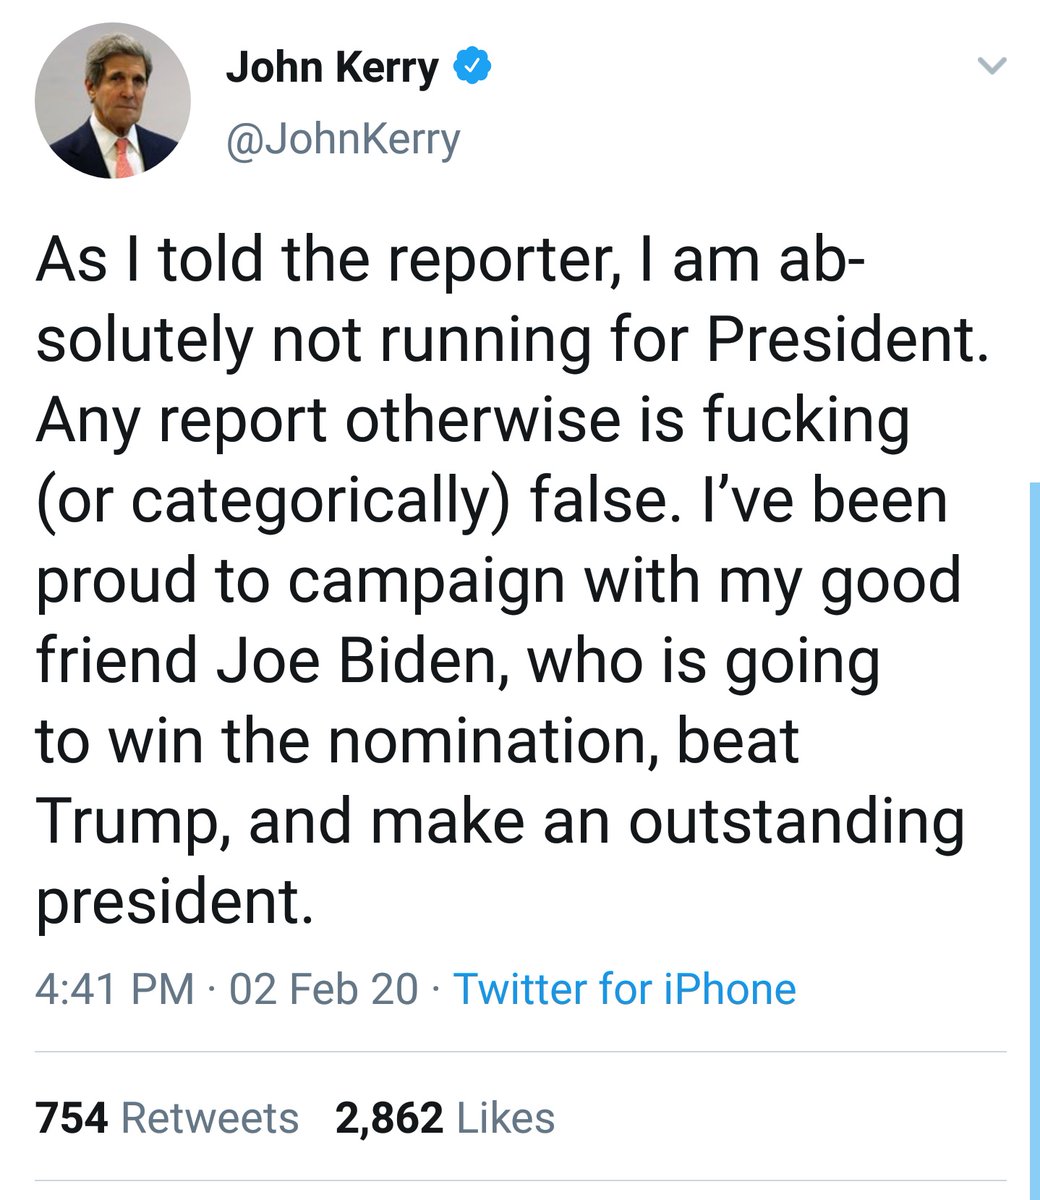Image resolution: width=1040 pixels, height=1200 pixels.
Task: Click 'outstanding' in the tweet text
Action: click(797, 821)
